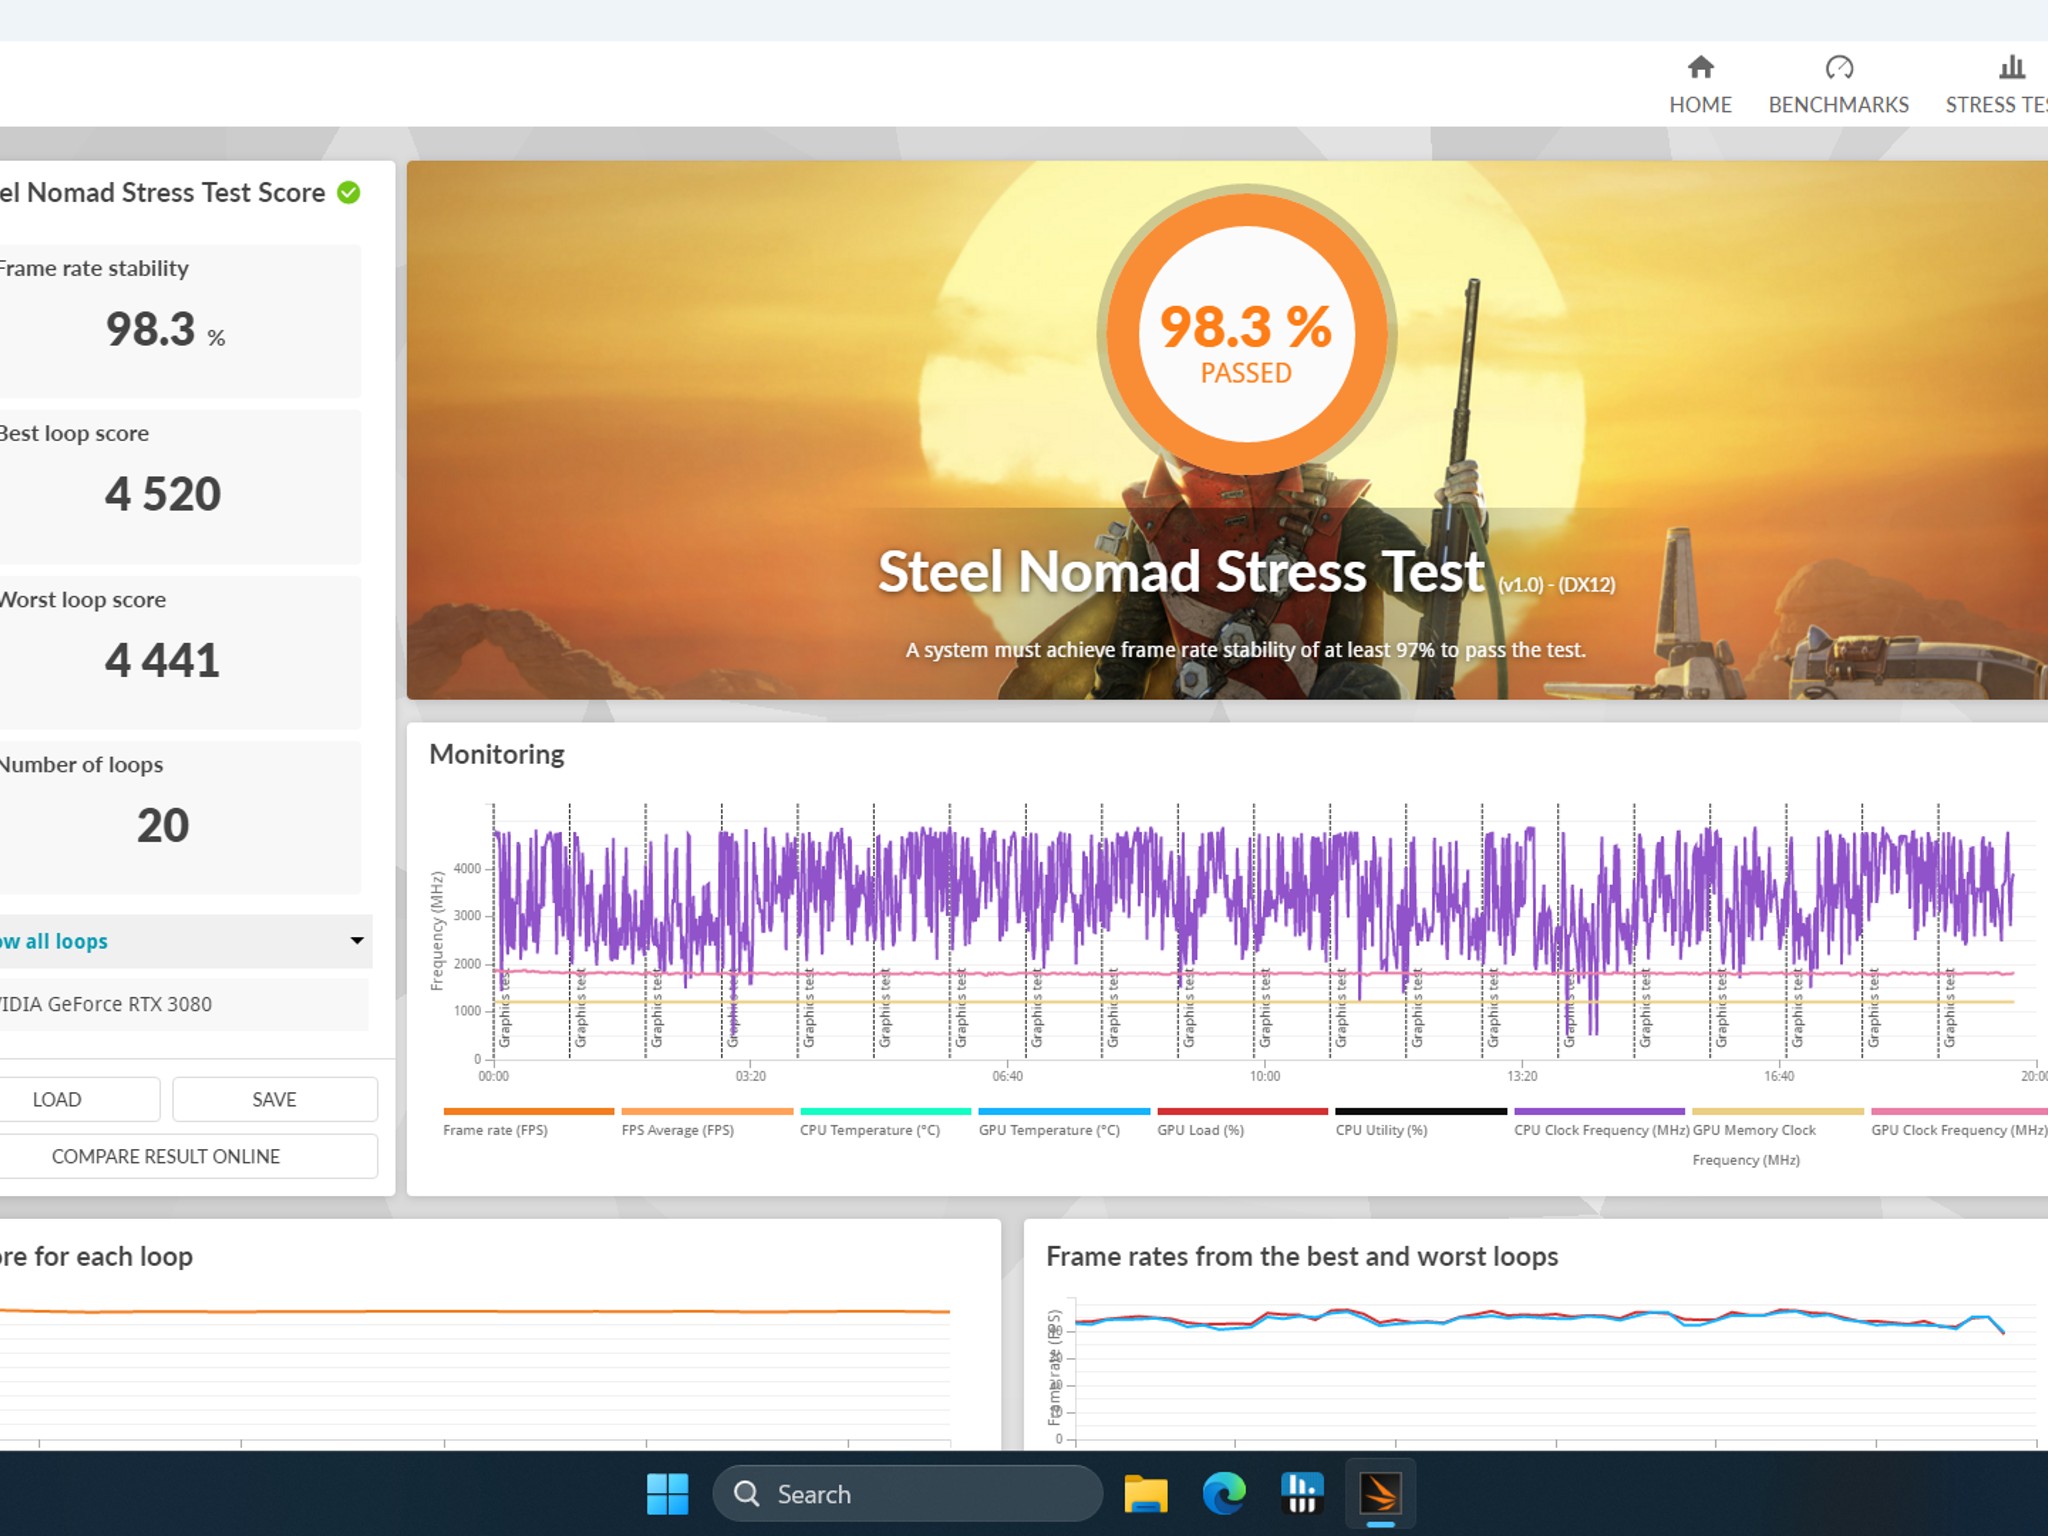Toggle GPU Clock Frequency legend swatch
The image size is (2048, 1536).
(1959, 1111)
